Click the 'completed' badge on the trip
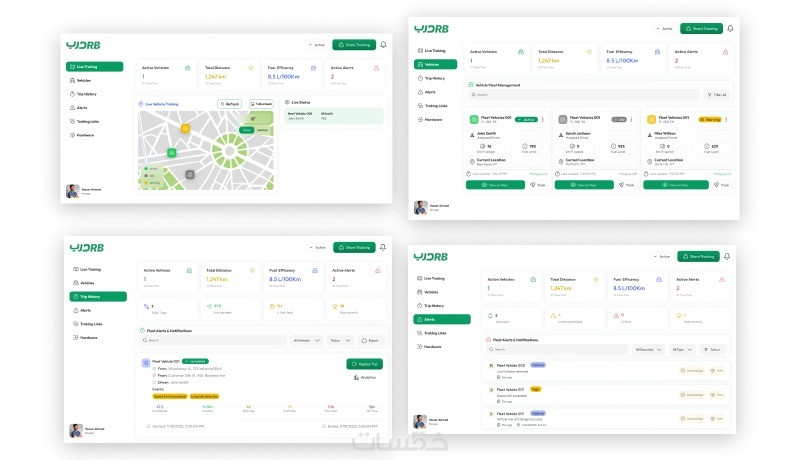The width and height of the screenshot is (800, 460). pyautogui.click(x=195, y=361)
